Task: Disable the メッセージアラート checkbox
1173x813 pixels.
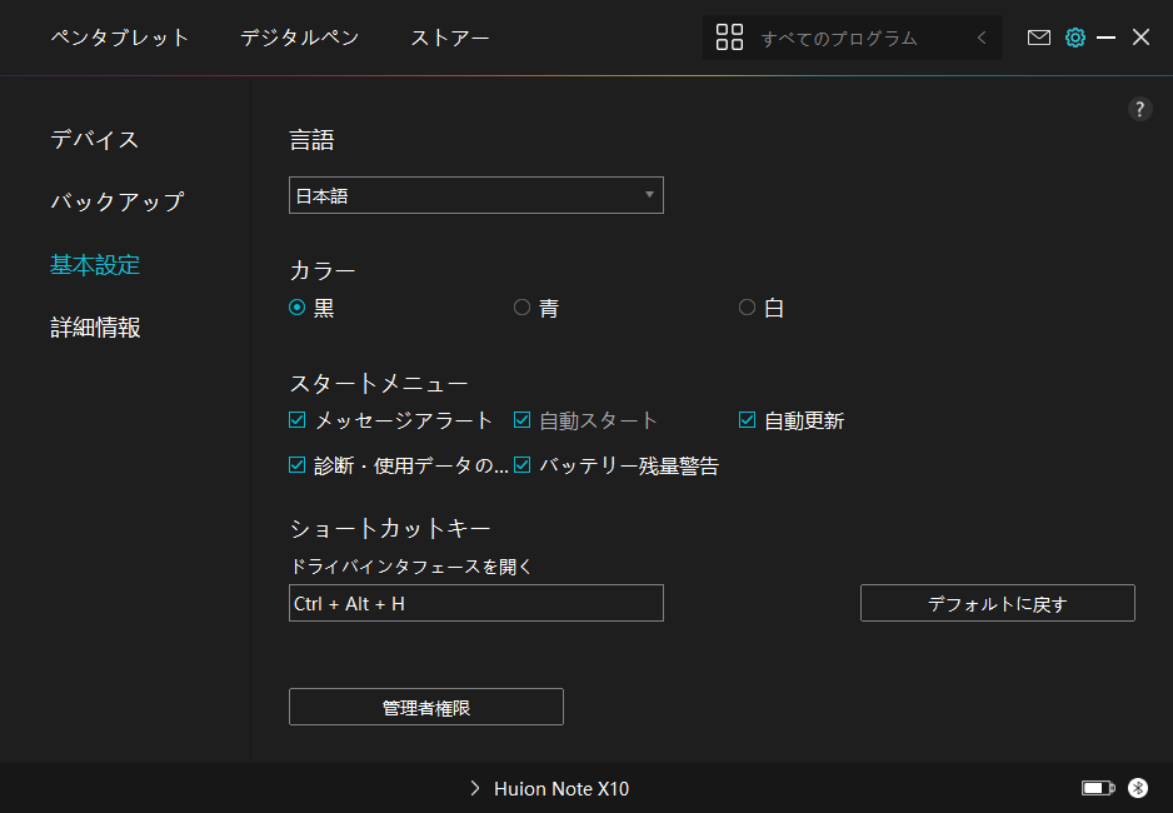Action: click(297, 420)
